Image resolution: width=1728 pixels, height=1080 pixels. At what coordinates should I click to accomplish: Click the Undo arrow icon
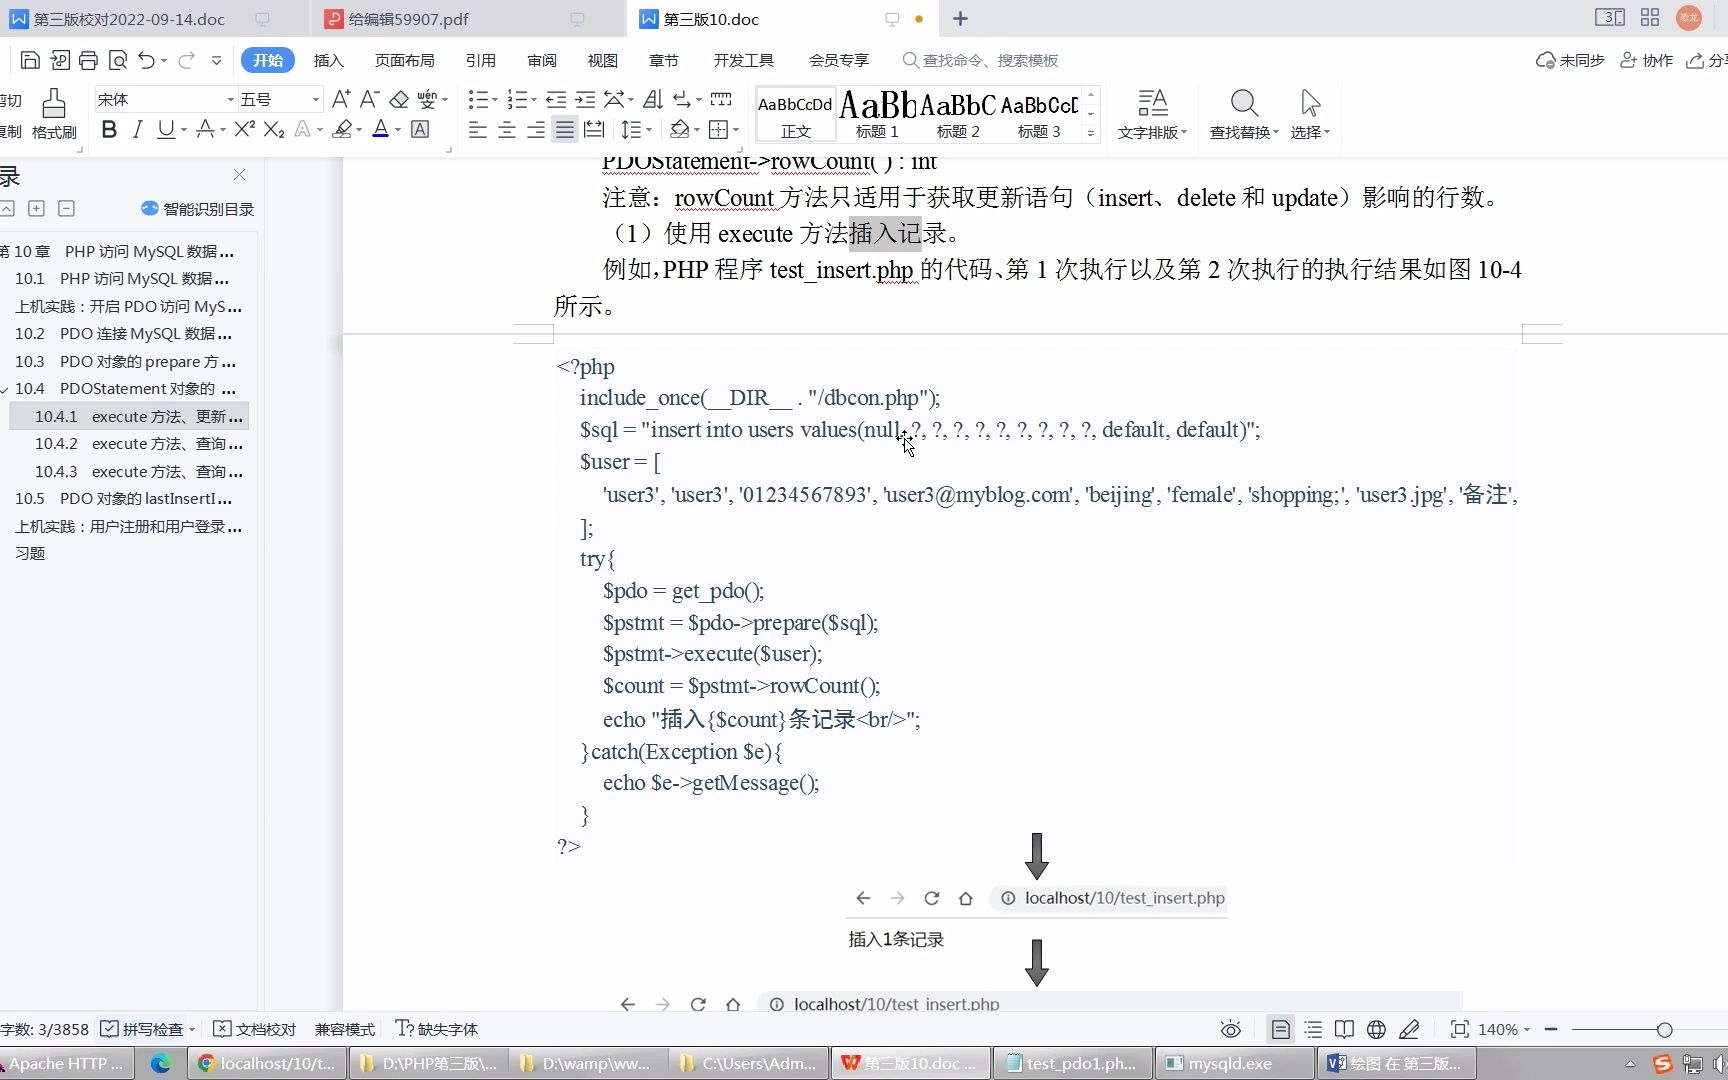[x=146, y=60]
